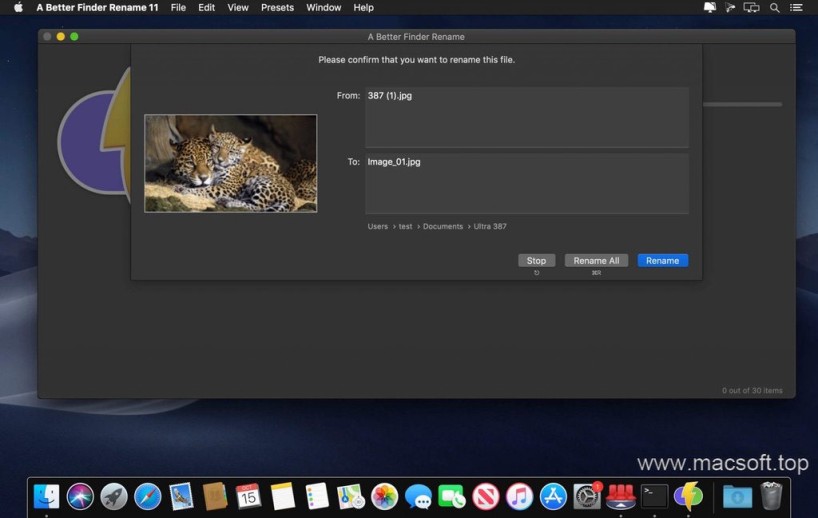Open System Preferences in the dock

(587, 495)
